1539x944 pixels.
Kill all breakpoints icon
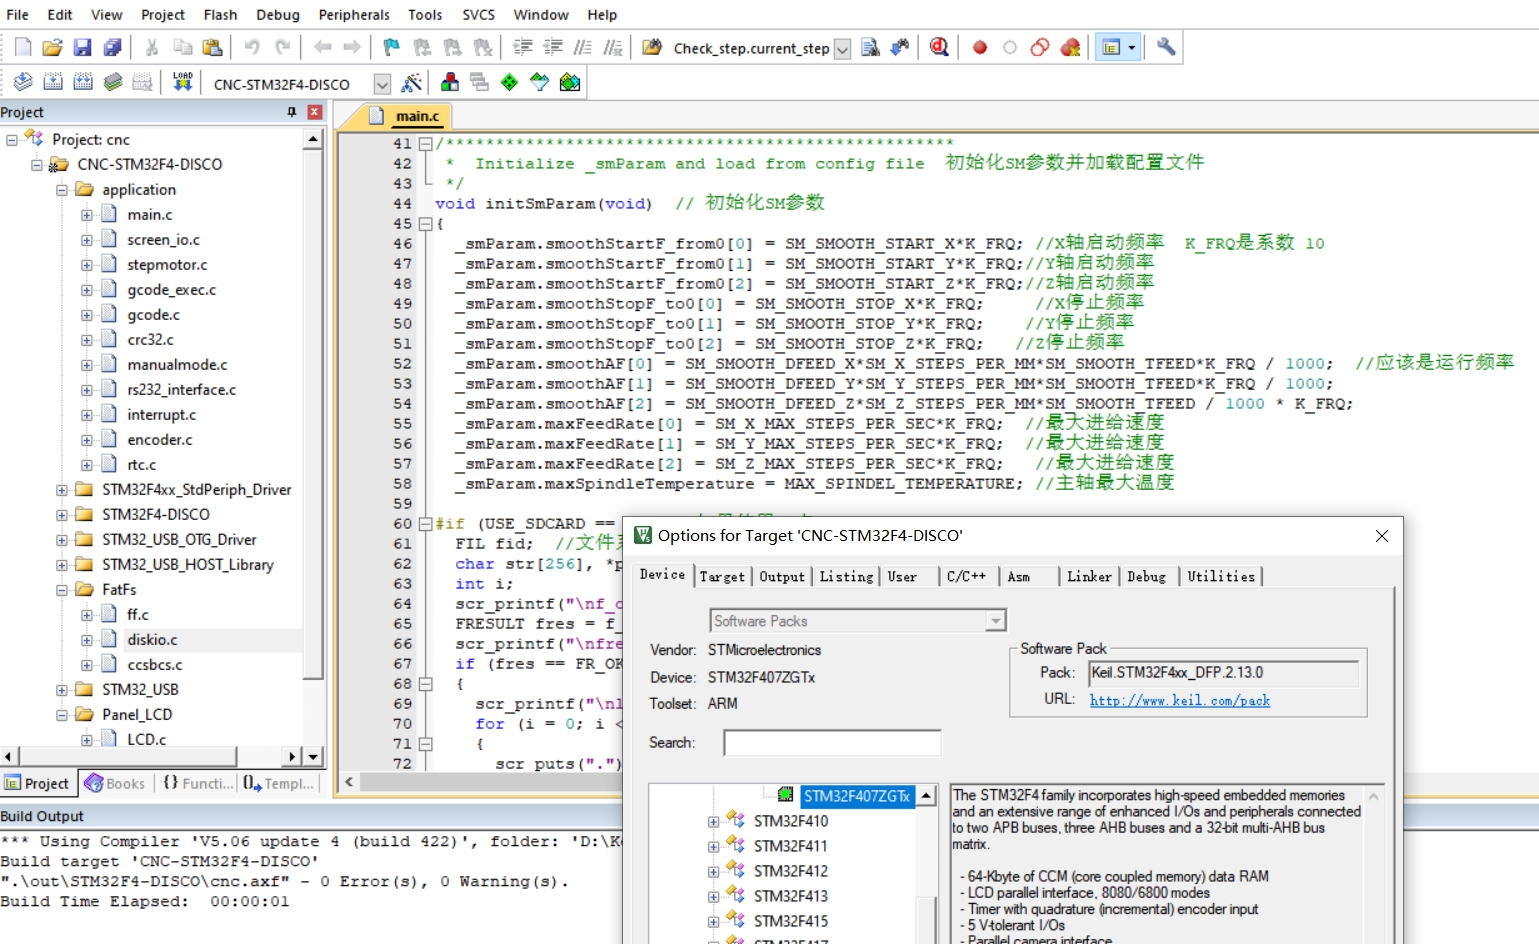click(1070, 47)
